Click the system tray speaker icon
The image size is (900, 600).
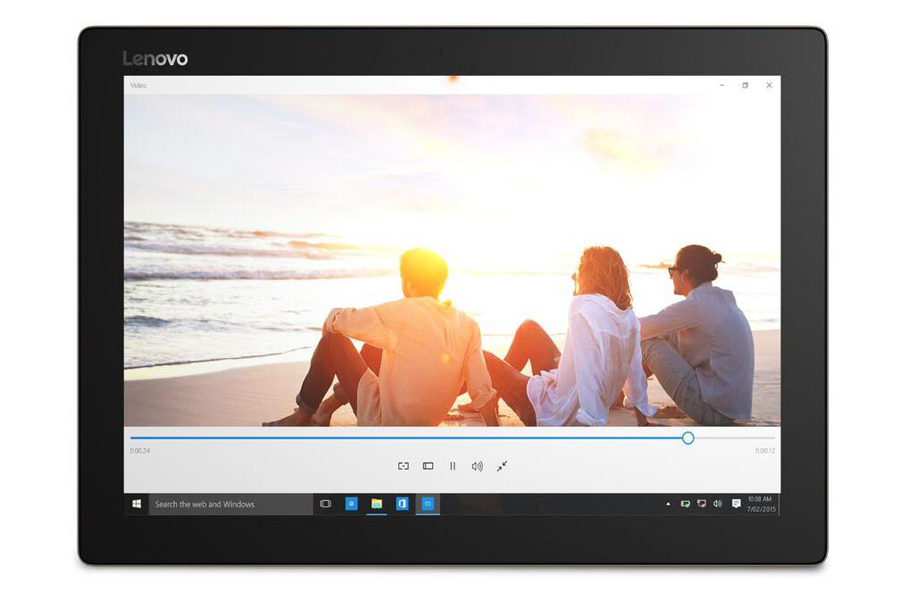717,504
